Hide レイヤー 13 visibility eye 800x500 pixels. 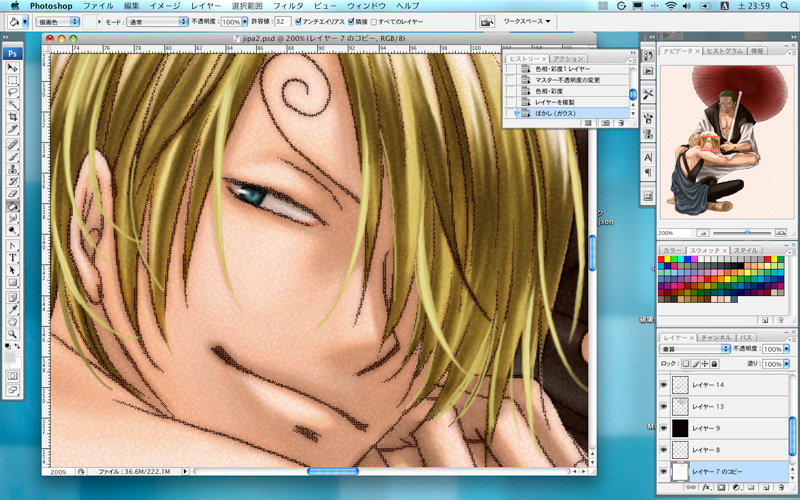[x=663, y=407]
